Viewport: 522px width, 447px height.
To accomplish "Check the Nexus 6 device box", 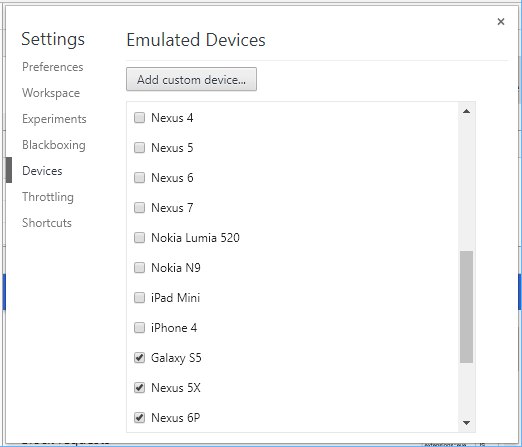I will coord(139,178).
